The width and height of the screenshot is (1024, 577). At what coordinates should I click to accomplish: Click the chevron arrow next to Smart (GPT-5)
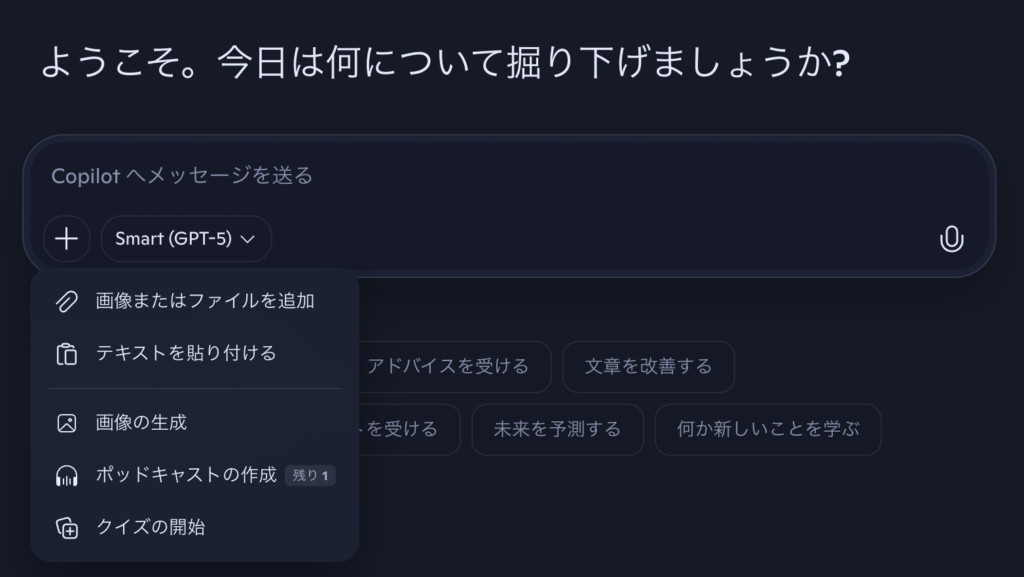tap(249, 240)
